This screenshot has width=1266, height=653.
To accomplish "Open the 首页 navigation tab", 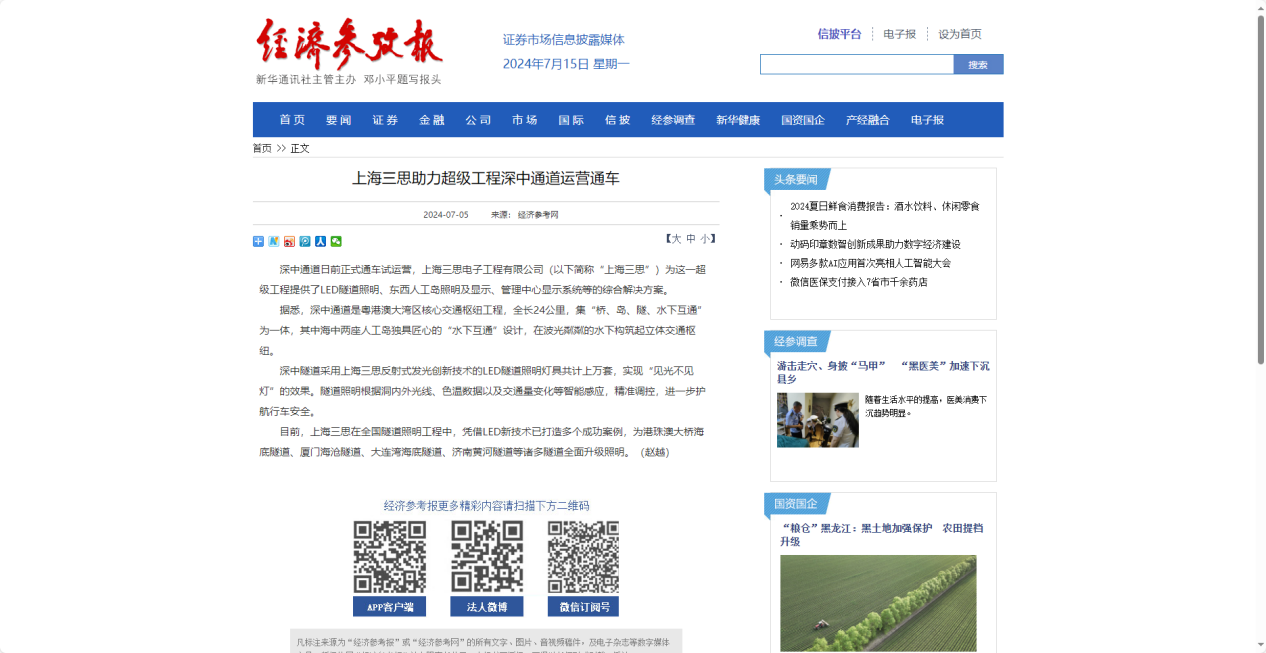I will pyautogui.click(x=290, y=119).
